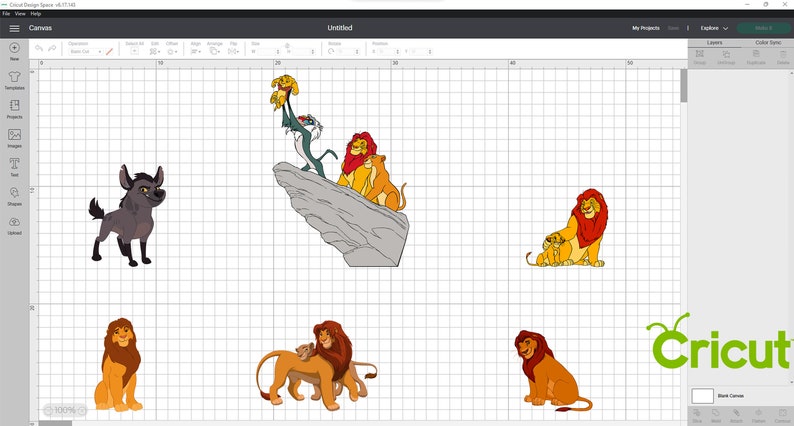The image size is (794, 426).
Task: Select the Pride Rock Rafiki image
Action: (x=339, y=171)
